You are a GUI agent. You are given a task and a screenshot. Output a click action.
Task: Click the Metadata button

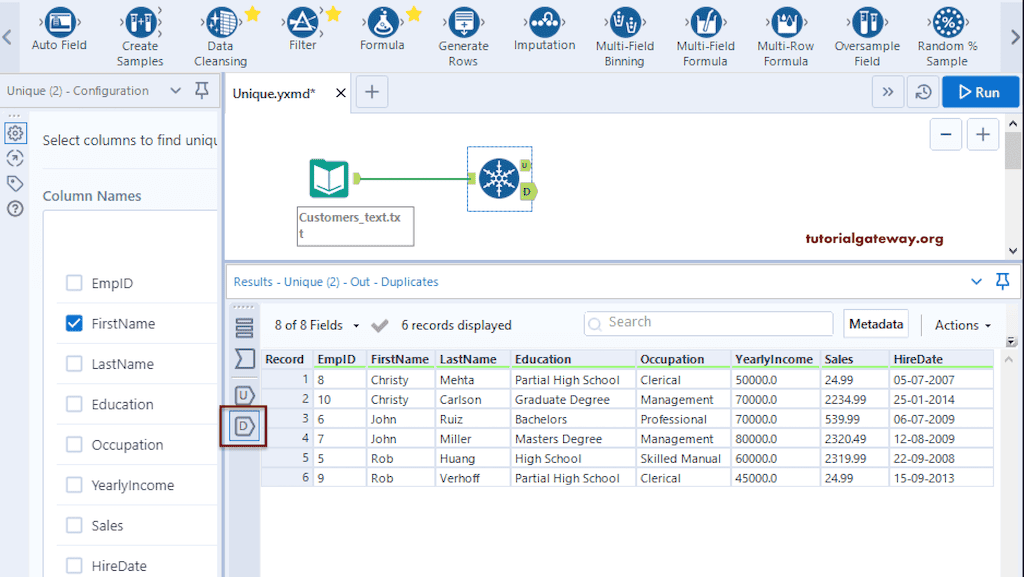click(x=876, y=323)
